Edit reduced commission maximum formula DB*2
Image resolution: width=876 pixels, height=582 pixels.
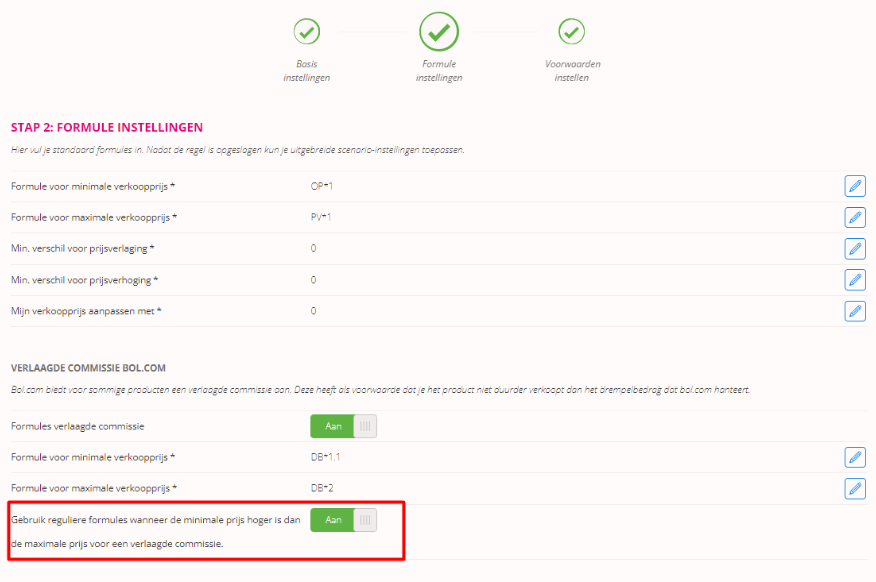(855, 489)
